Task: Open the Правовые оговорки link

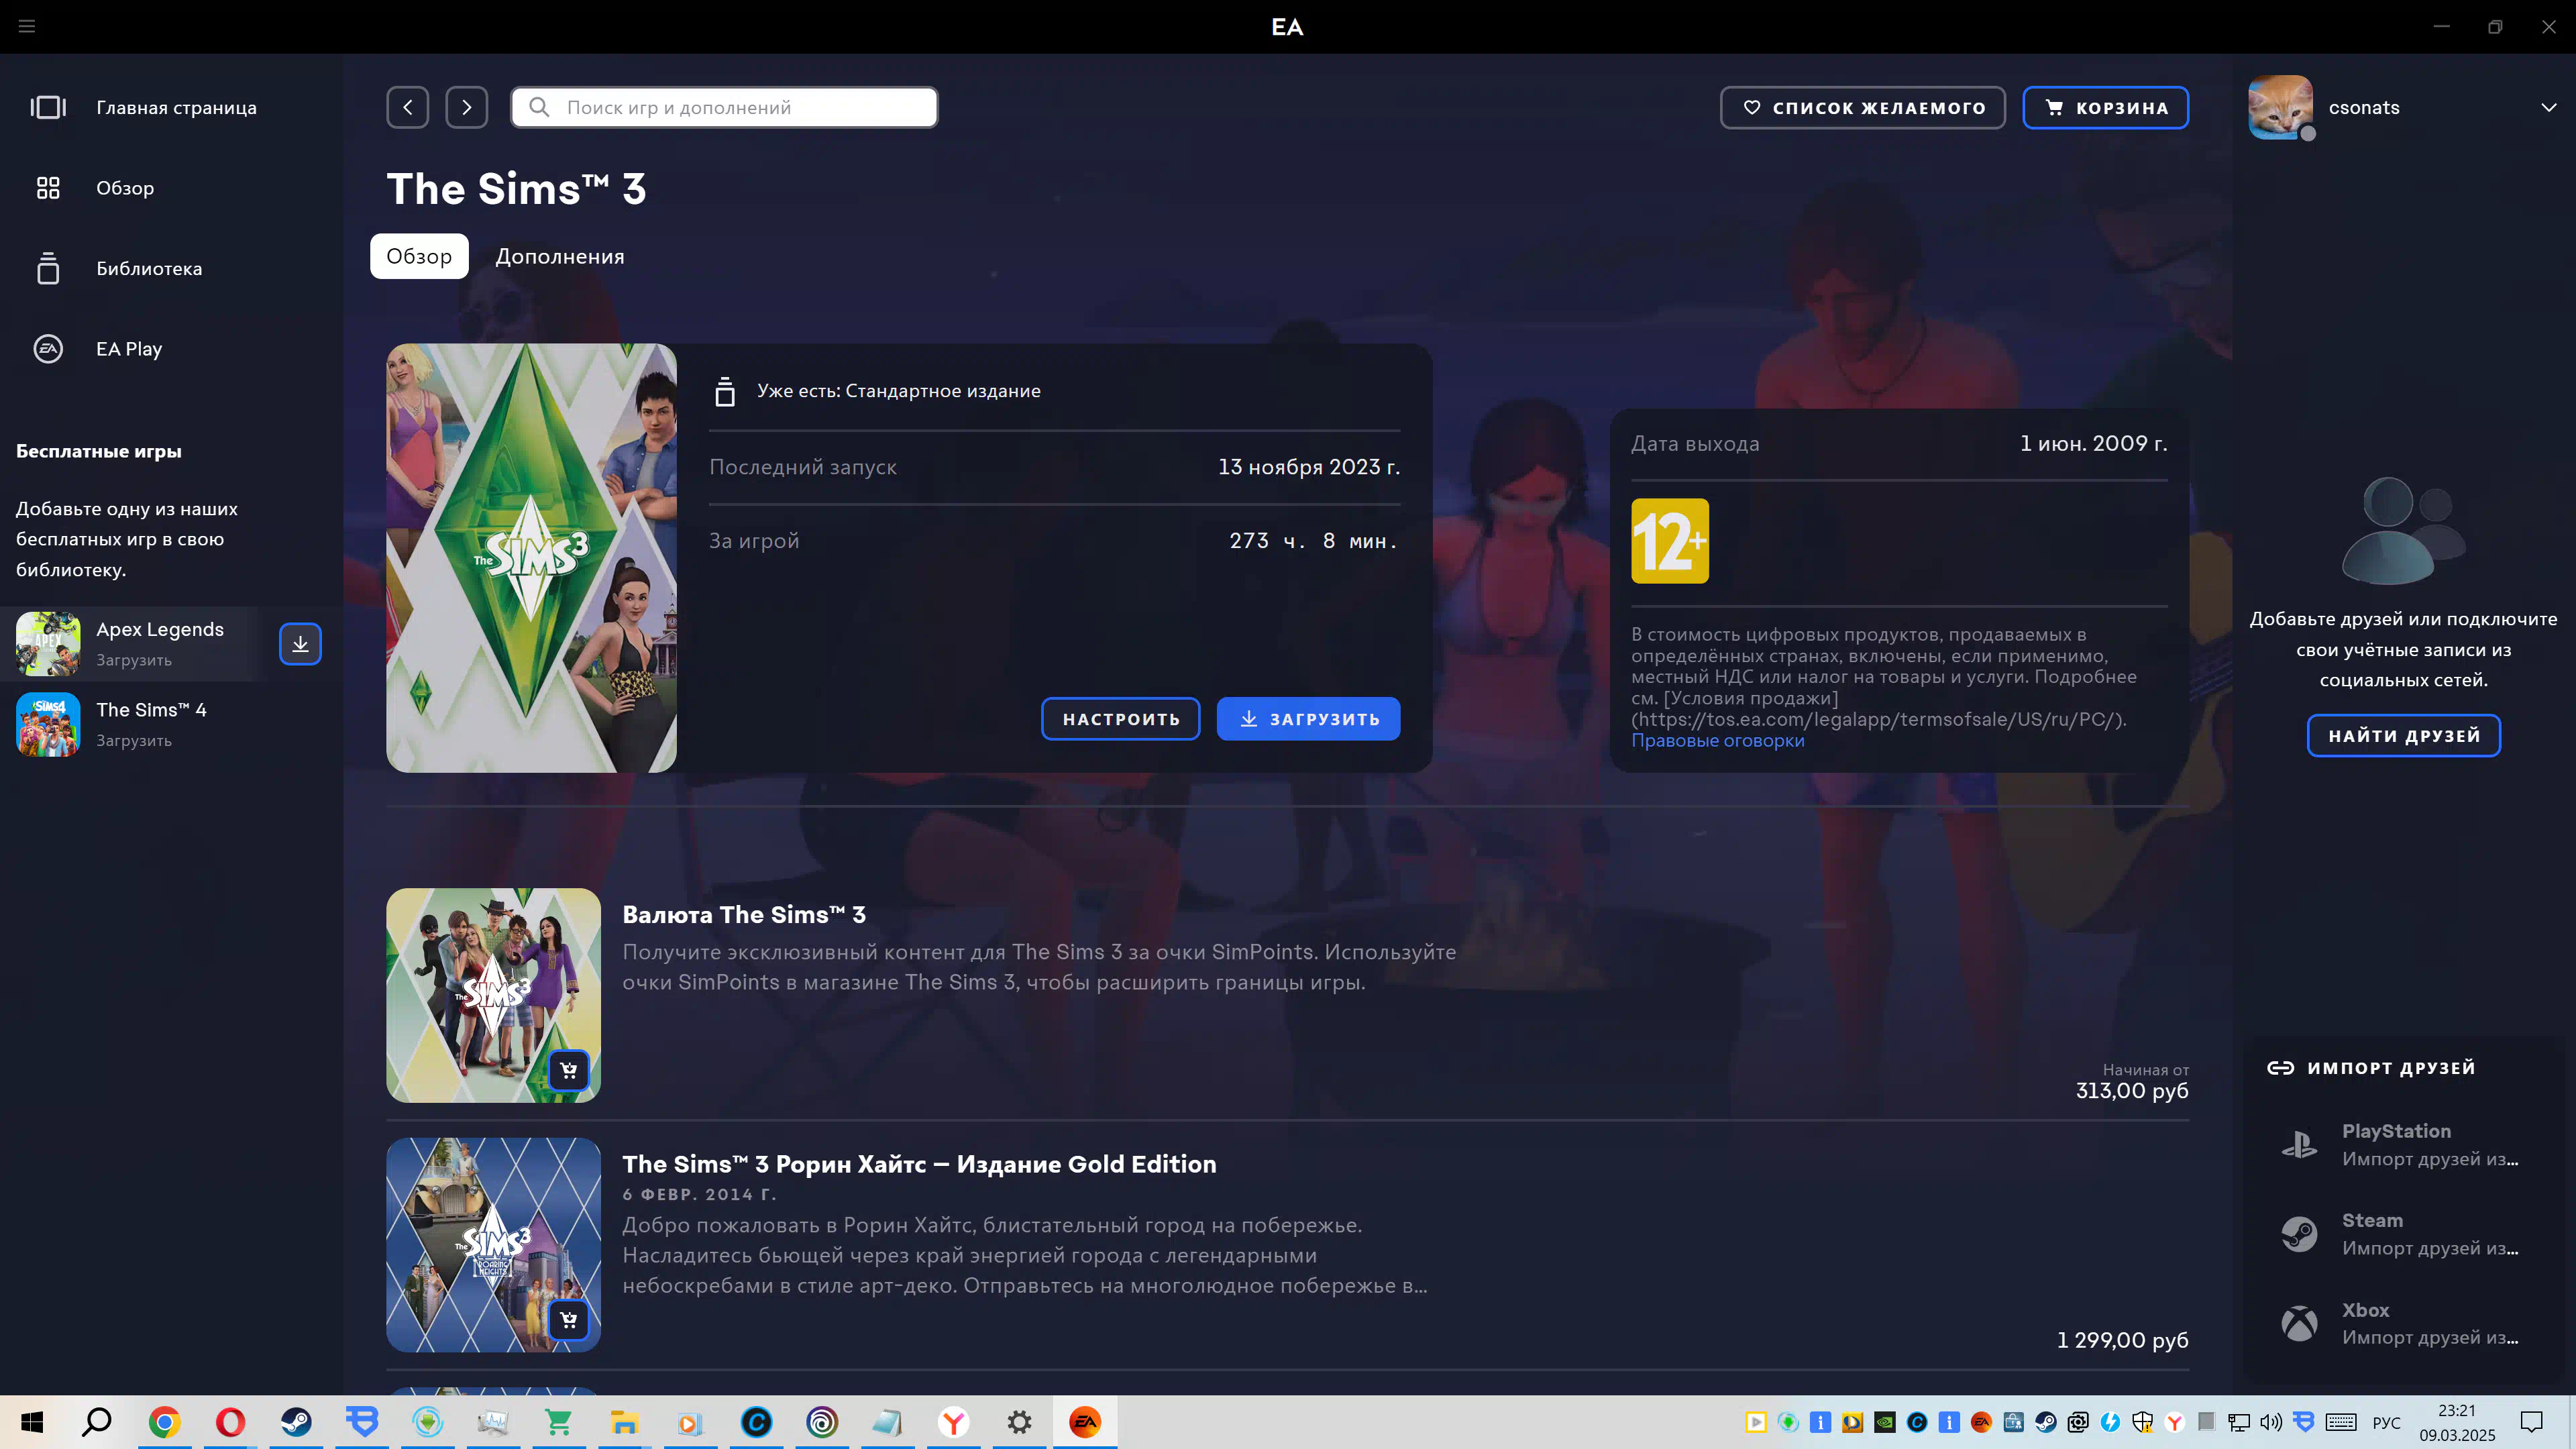Action: click(1718, 740)
